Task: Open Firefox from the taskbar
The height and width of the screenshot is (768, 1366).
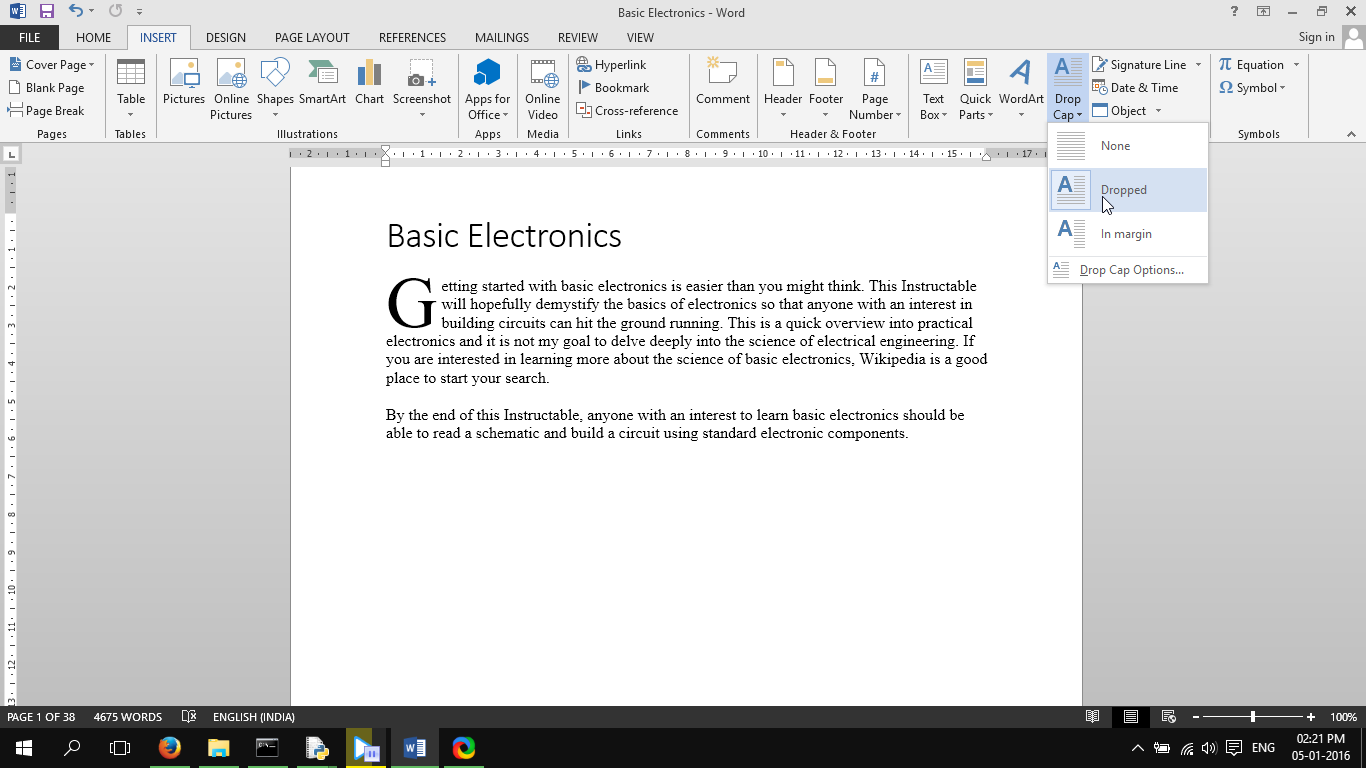Action: coord(170,747)
